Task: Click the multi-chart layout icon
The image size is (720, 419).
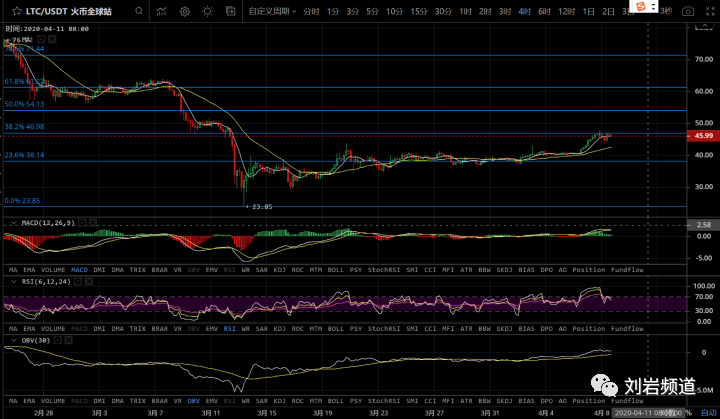Action: (231, 11)
